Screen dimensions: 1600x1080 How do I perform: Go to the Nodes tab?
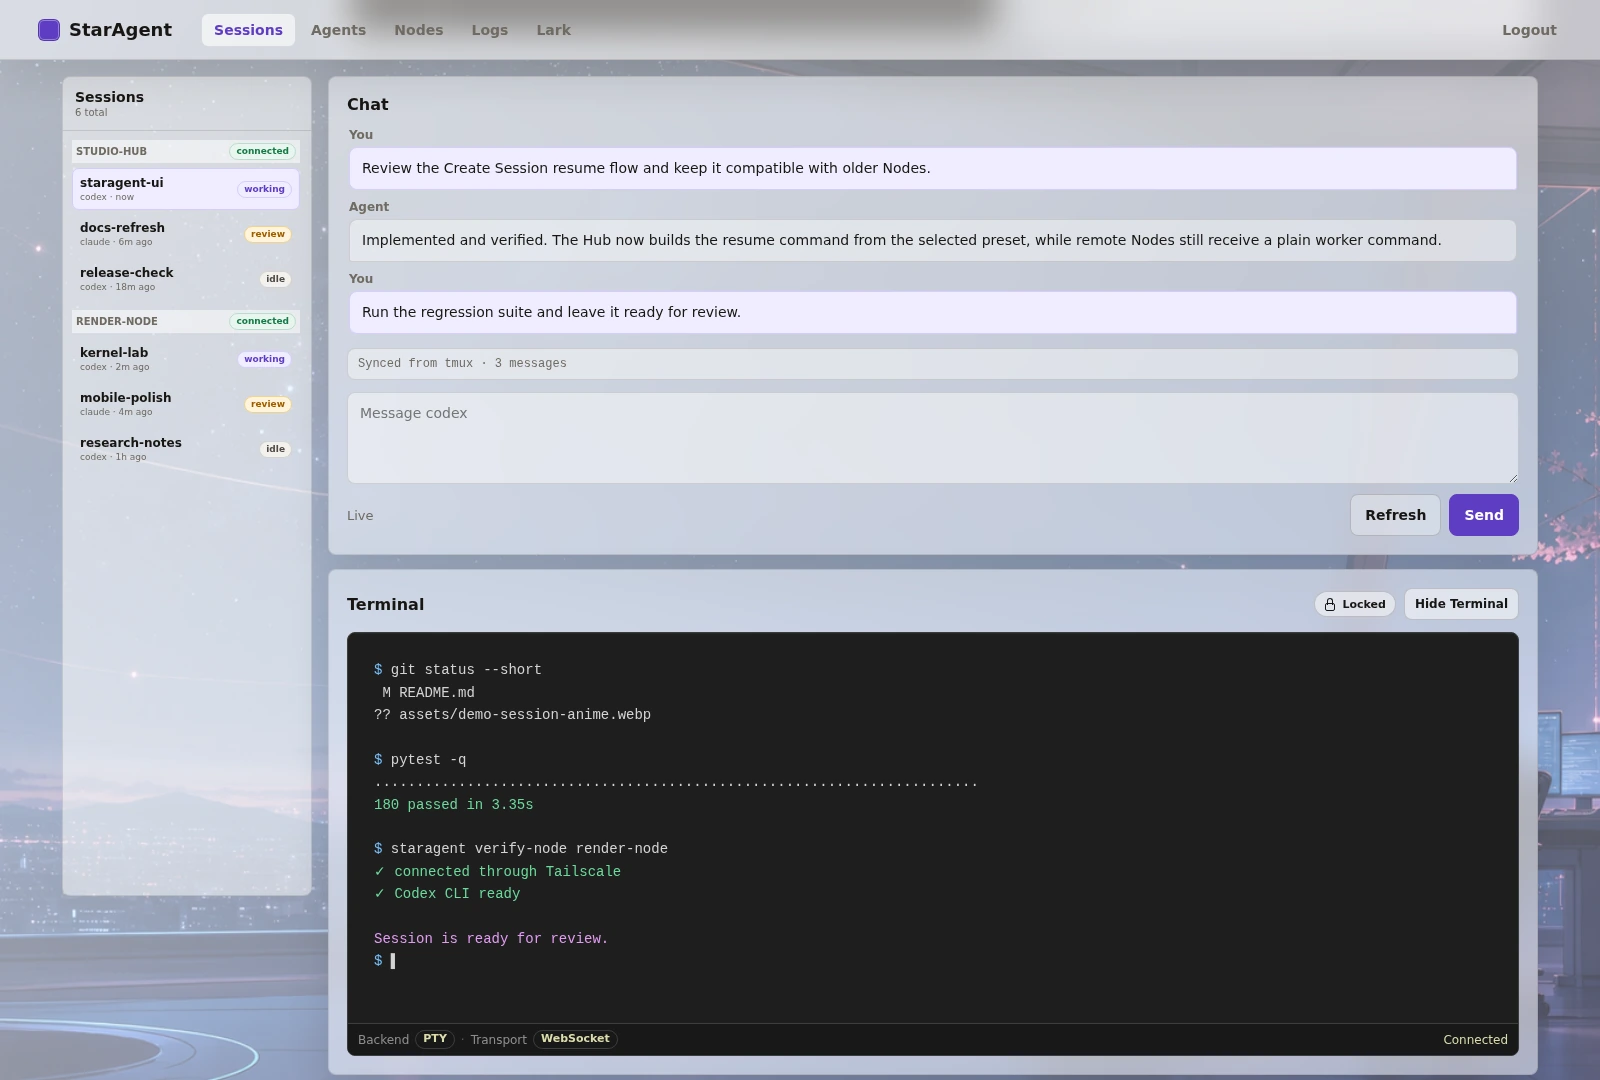click(x=418, y=30)
